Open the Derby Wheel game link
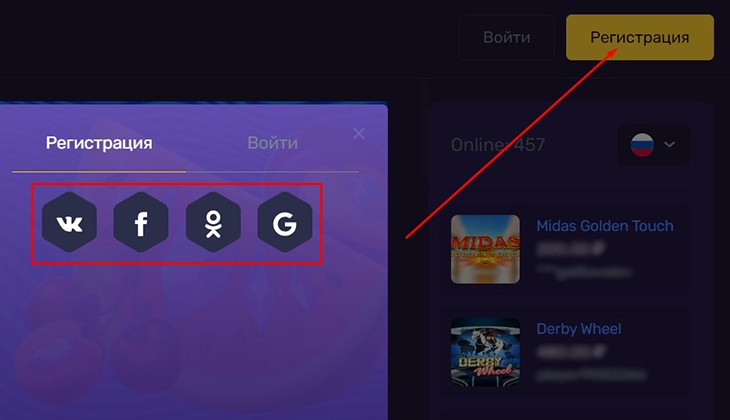 (x=579, y=329)
